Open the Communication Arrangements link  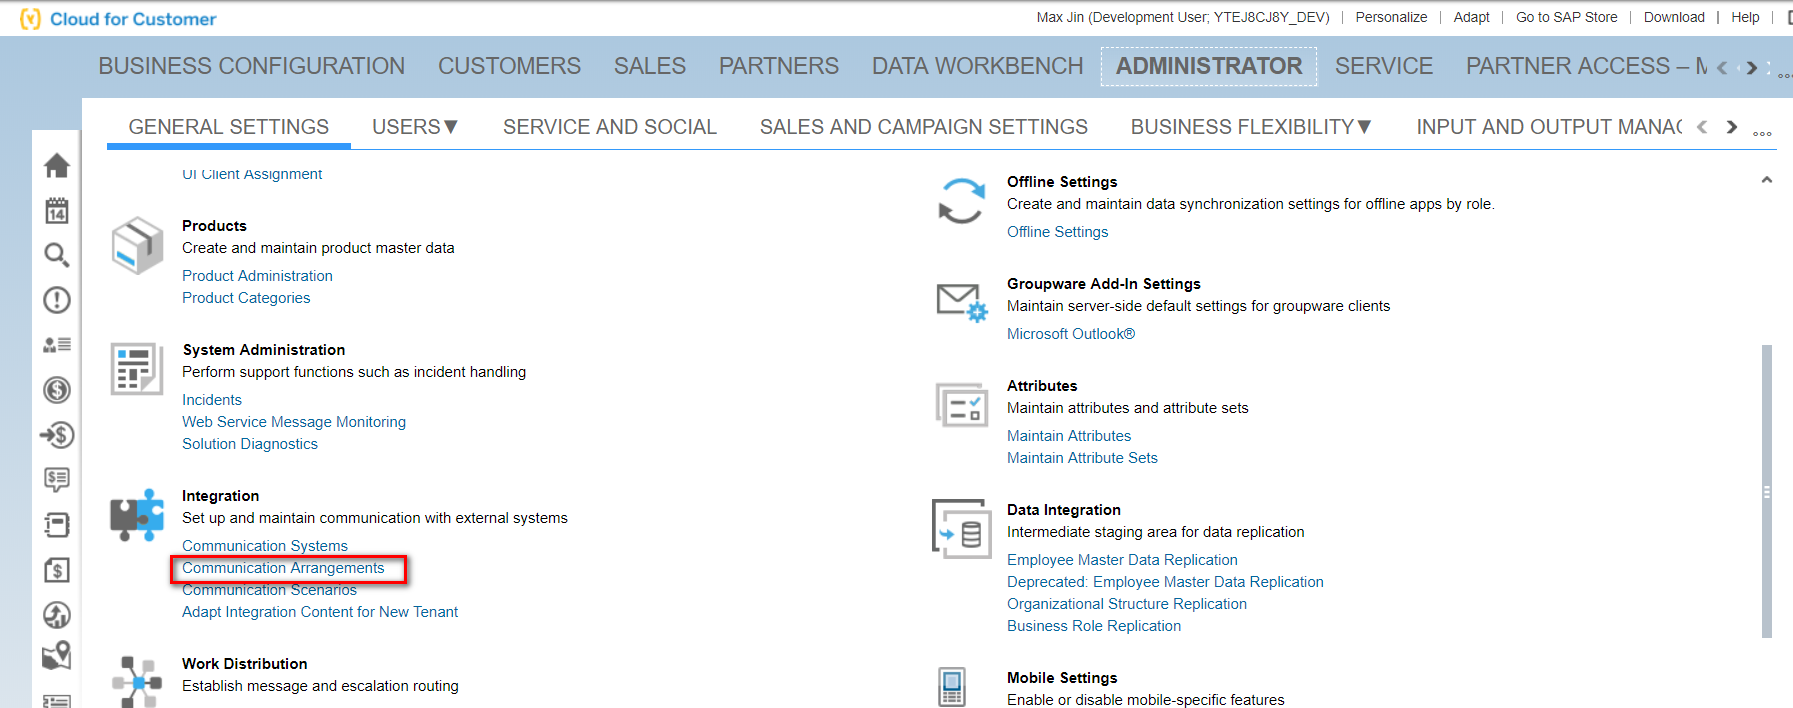tap(283, 568)
